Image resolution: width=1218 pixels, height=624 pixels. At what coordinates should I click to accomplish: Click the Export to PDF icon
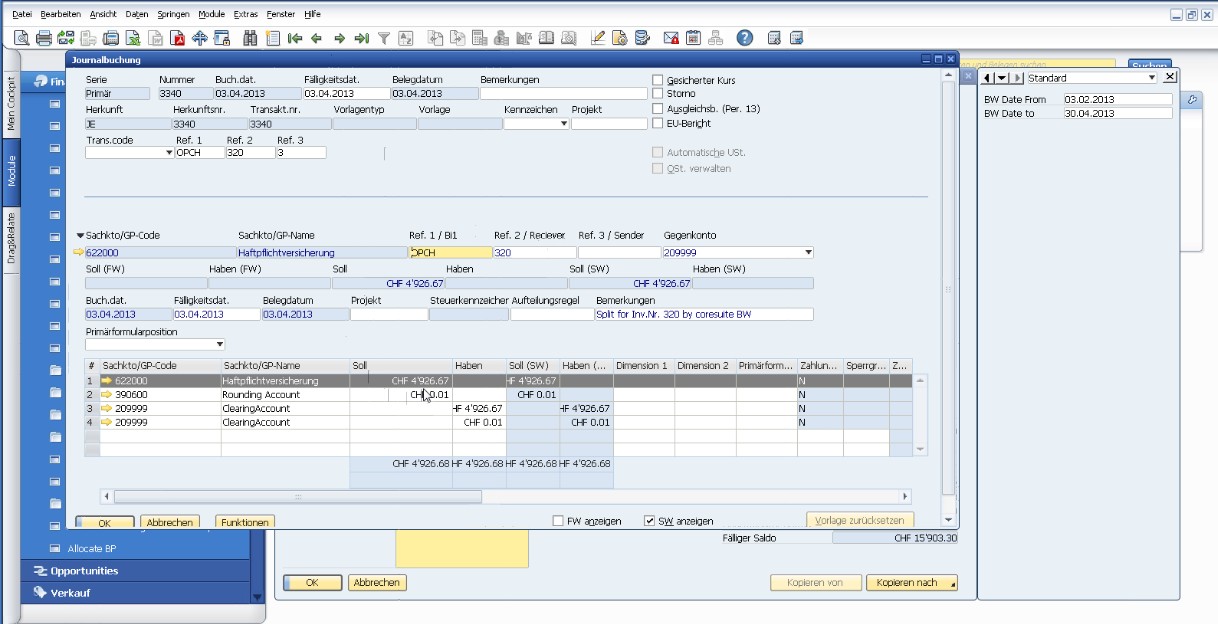pos(178,38)
